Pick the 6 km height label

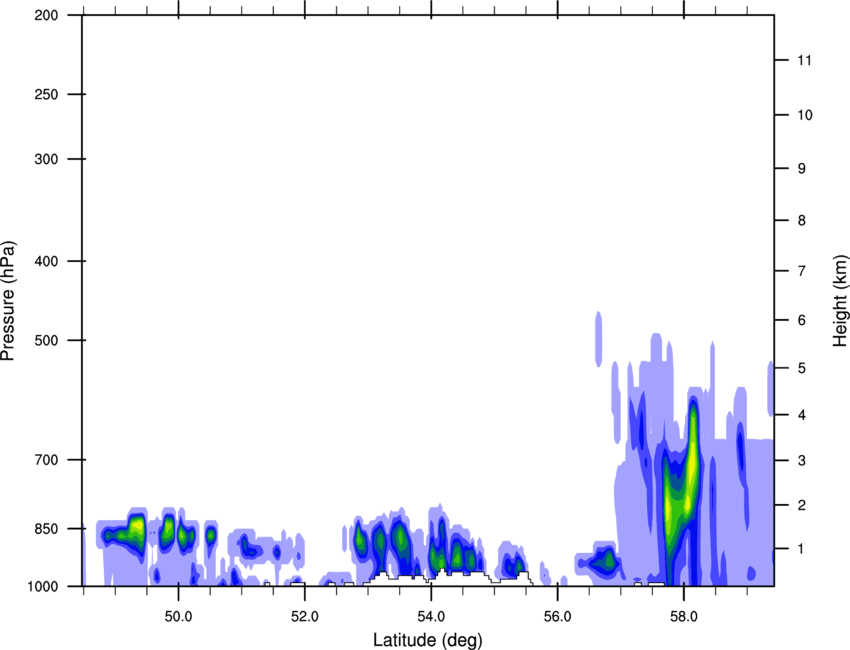pos(802,320)
